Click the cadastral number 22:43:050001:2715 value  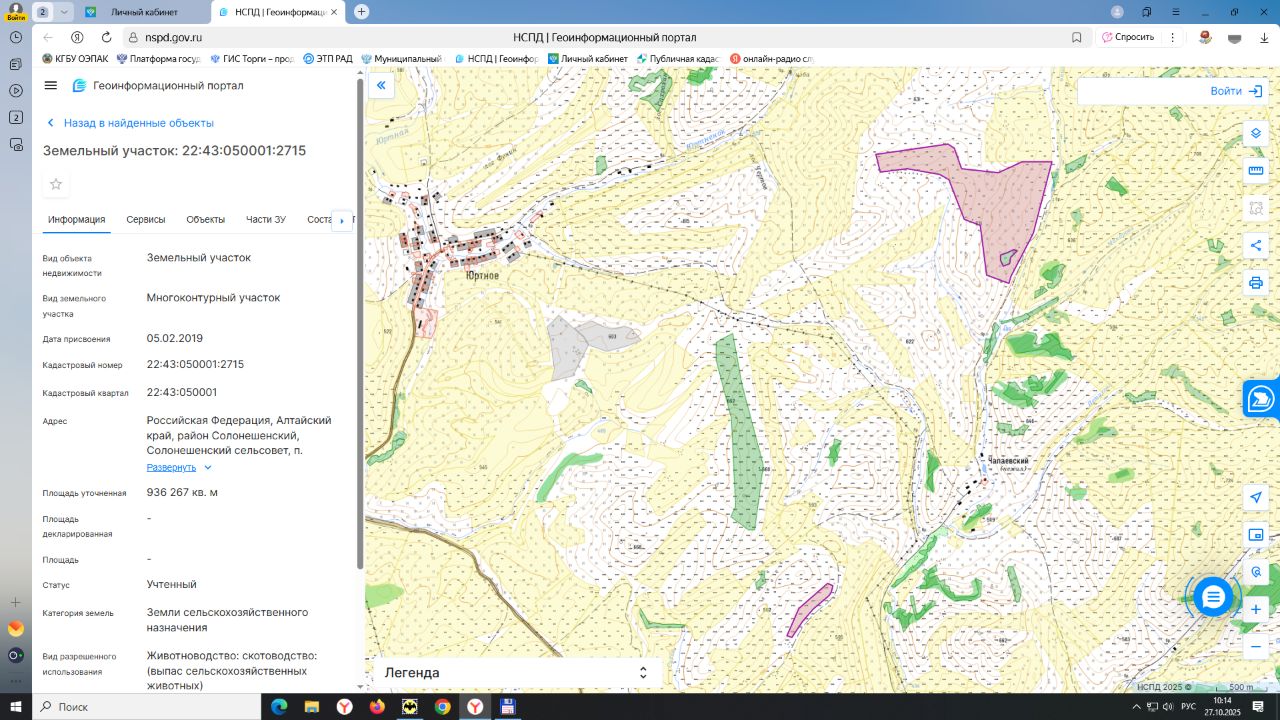[195, 365]
